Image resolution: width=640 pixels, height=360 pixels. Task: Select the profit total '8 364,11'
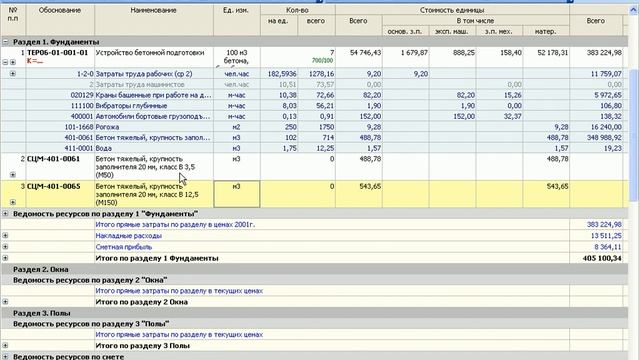(608, 247)
